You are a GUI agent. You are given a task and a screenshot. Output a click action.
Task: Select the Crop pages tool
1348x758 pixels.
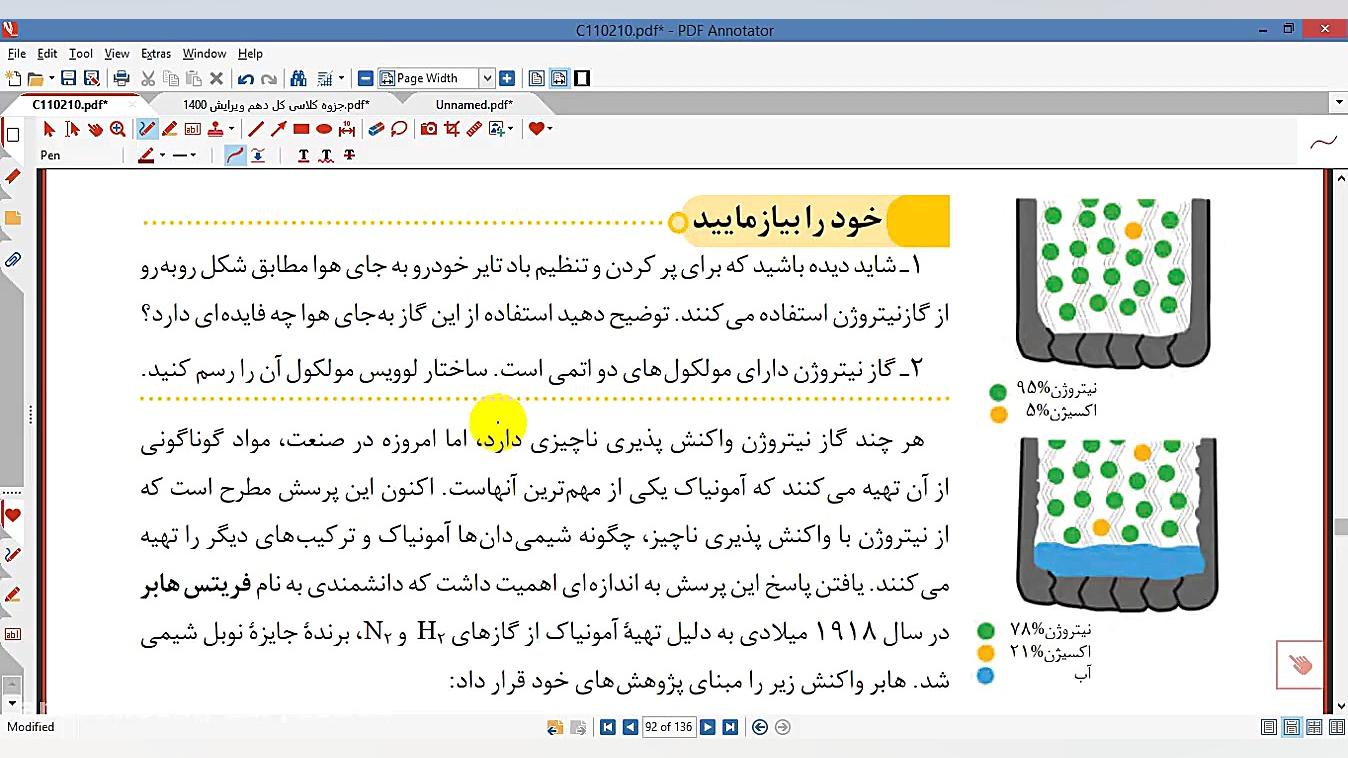pos(452,129)
